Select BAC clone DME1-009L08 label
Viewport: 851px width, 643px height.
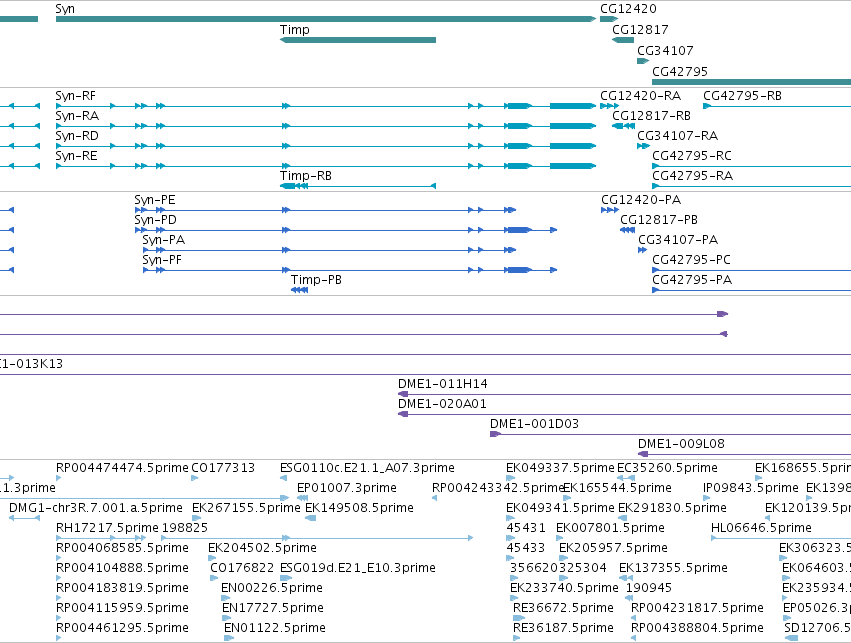coord(682,444)
